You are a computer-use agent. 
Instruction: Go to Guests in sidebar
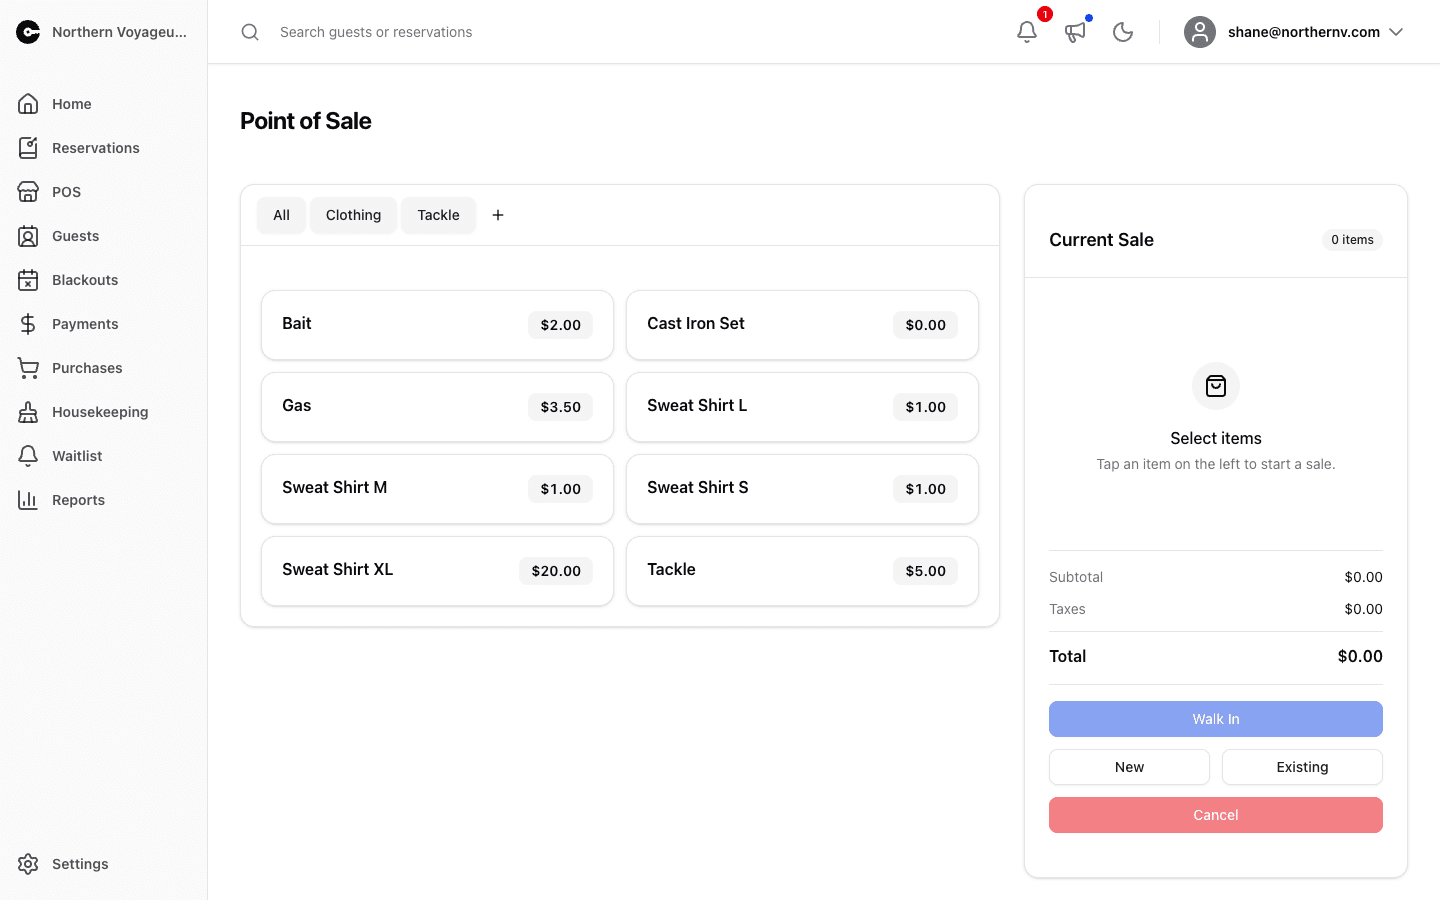click(76, 236)
